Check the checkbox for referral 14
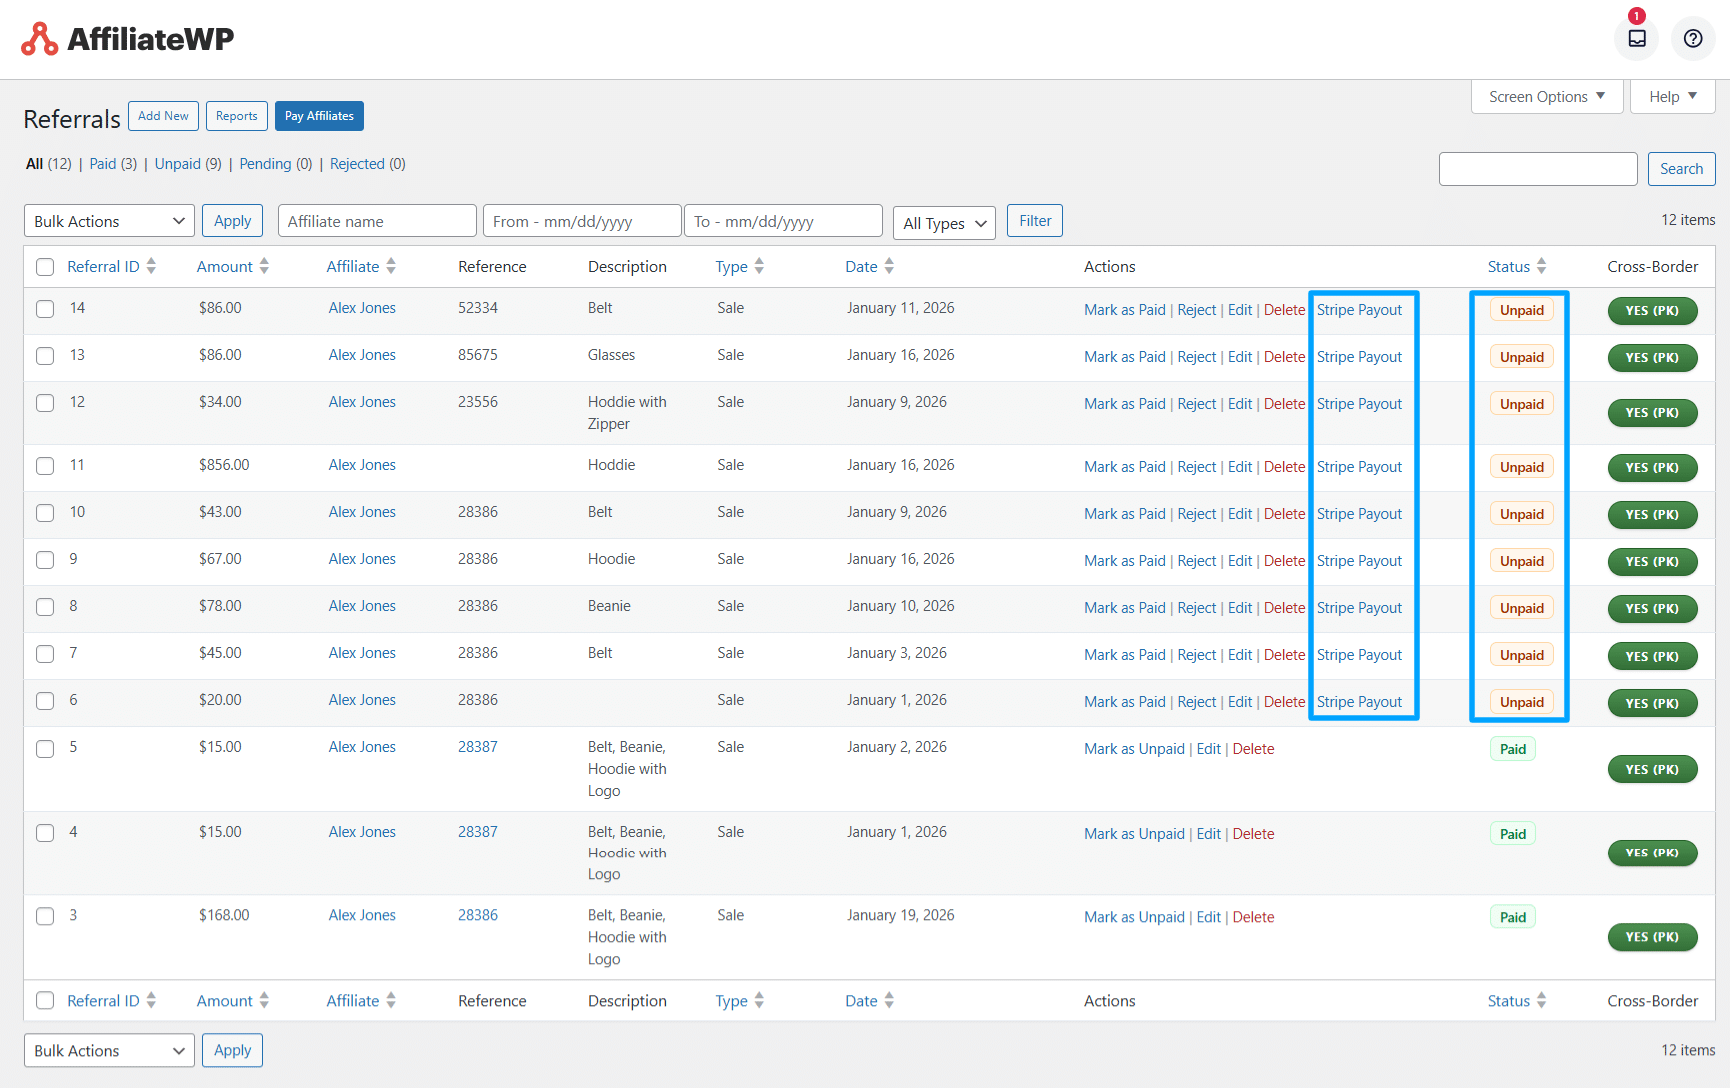Screen dimensions: 1730x1088 tap(44, 309)
